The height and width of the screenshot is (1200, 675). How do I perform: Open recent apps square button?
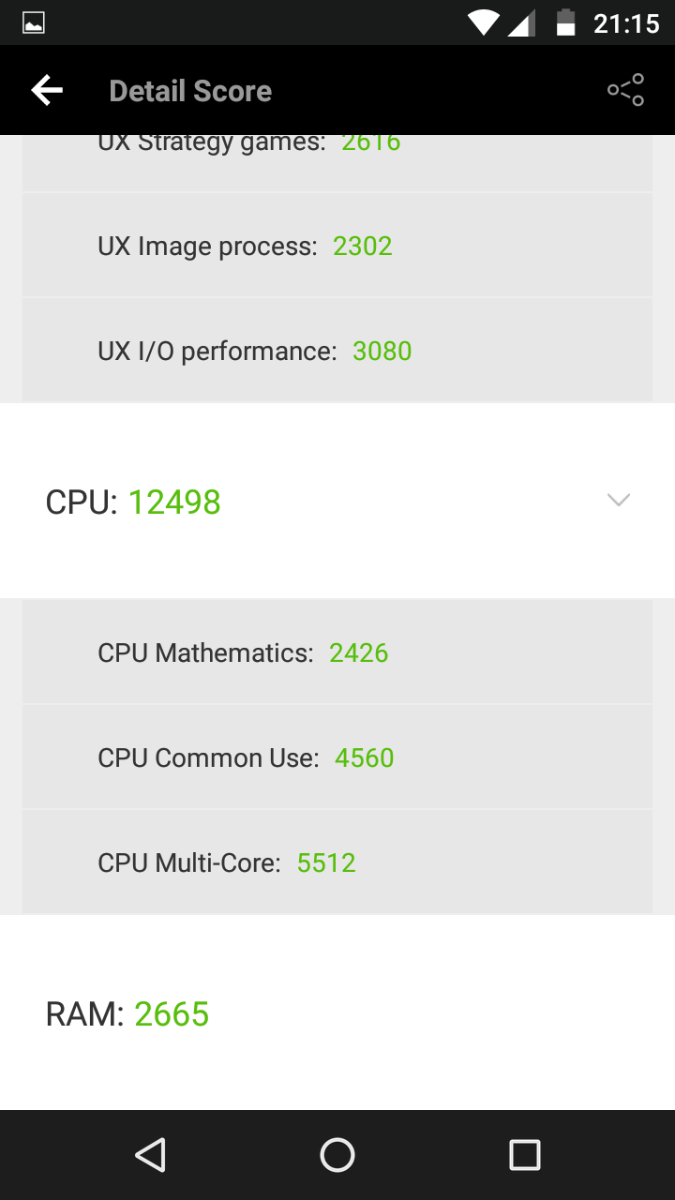tap(524, 1155)
